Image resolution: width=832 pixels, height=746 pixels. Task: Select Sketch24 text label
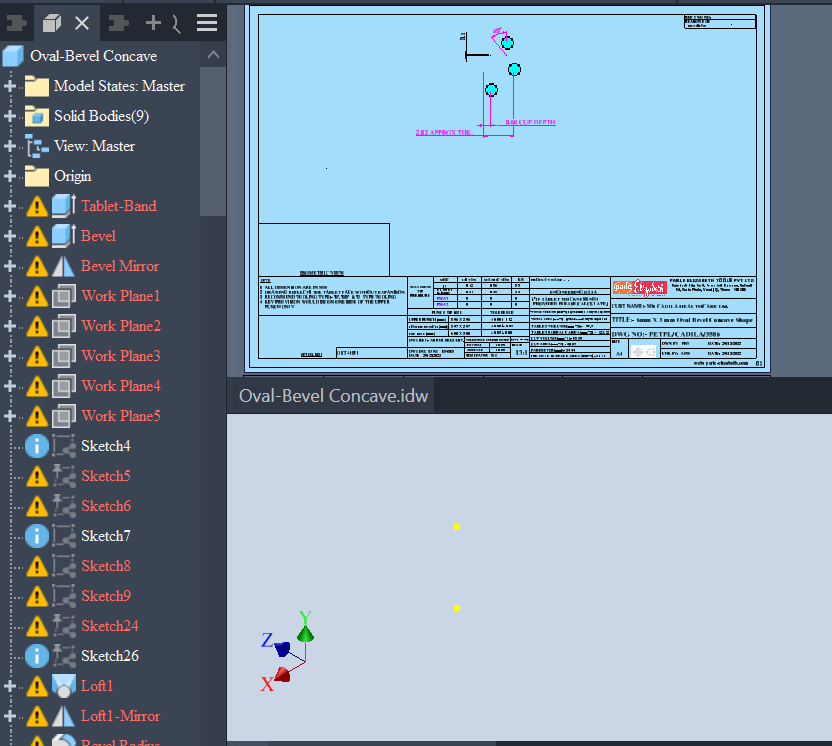pos(110,626)
